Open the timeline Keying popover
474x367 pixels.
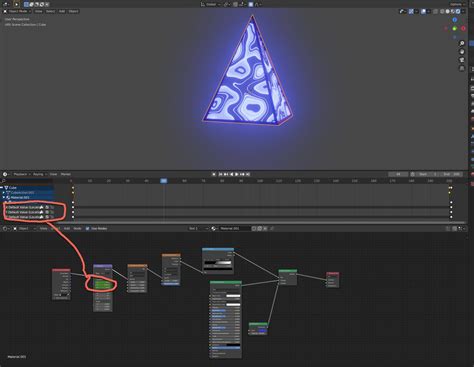(x=40, y=174)
